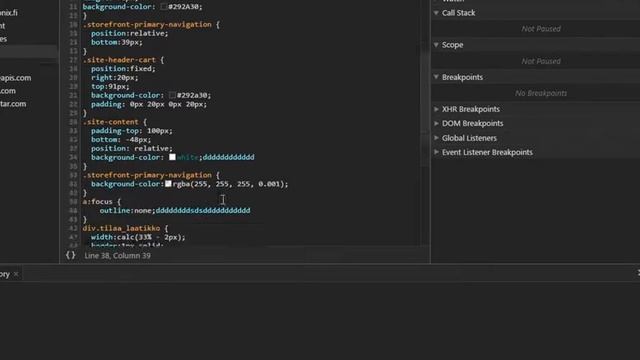Open the #292a30 swatch in .site-header-cart
The image size is (640, 360).
(x=172, y=95)
